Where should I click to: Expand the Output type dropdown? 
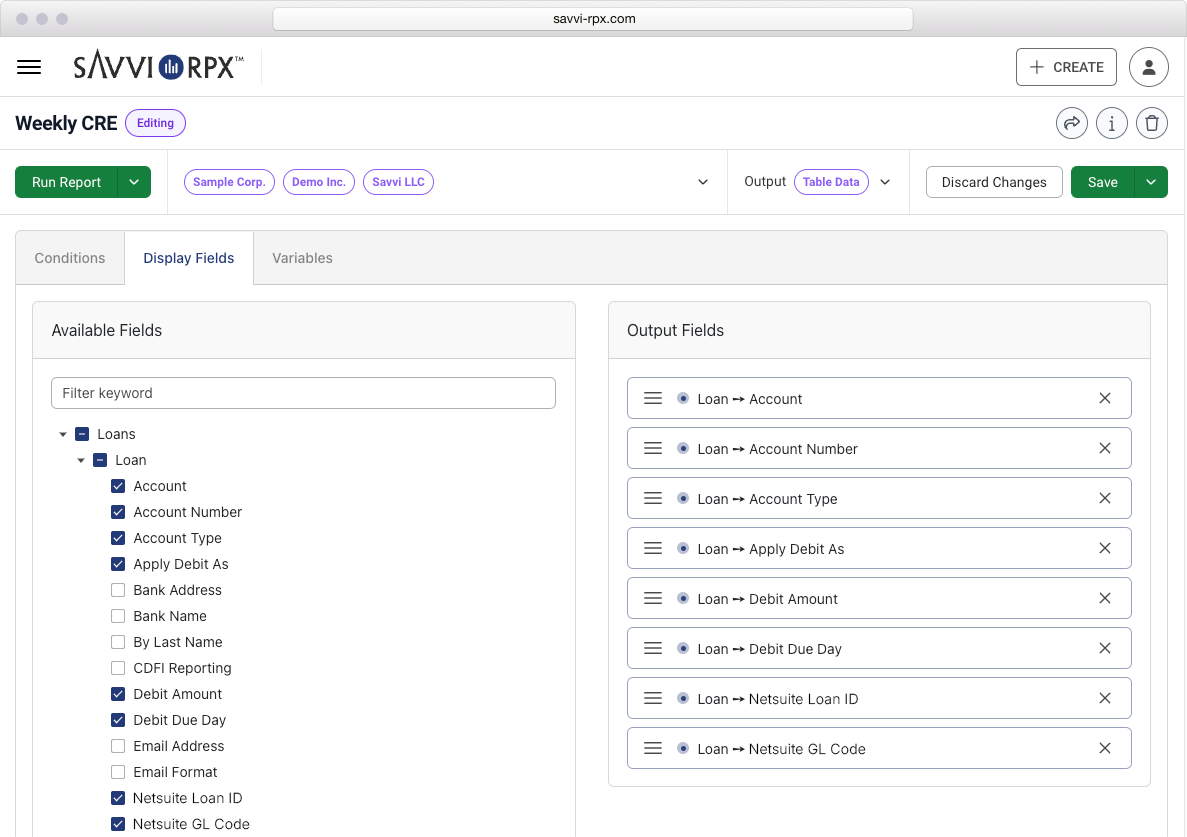pos(884,182)
